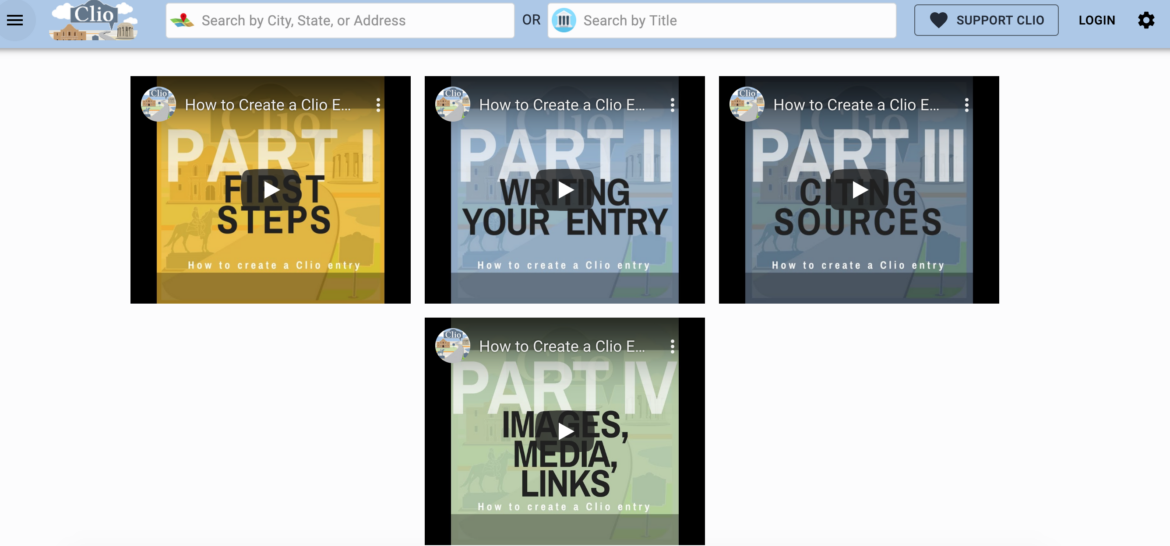Click the heart icon on Support Clio
The image size is (1170, 546).
coord(938,20)
